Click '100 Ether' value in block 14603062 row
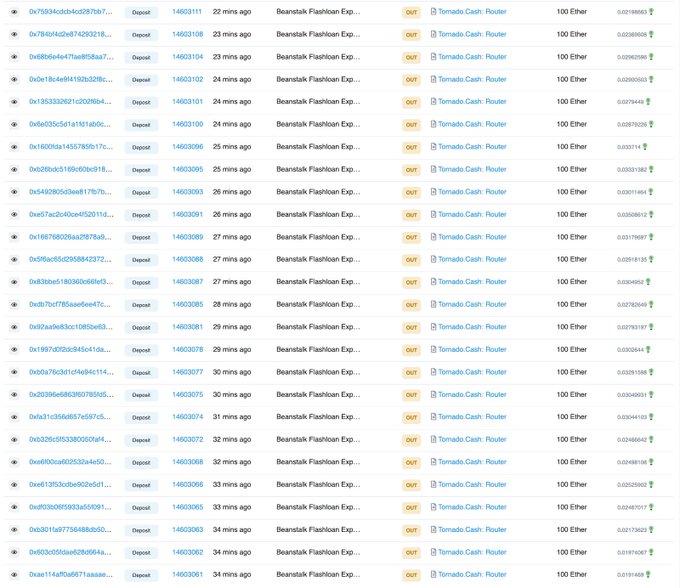Viewport: 680px width, 588px height. pos(572,552)
